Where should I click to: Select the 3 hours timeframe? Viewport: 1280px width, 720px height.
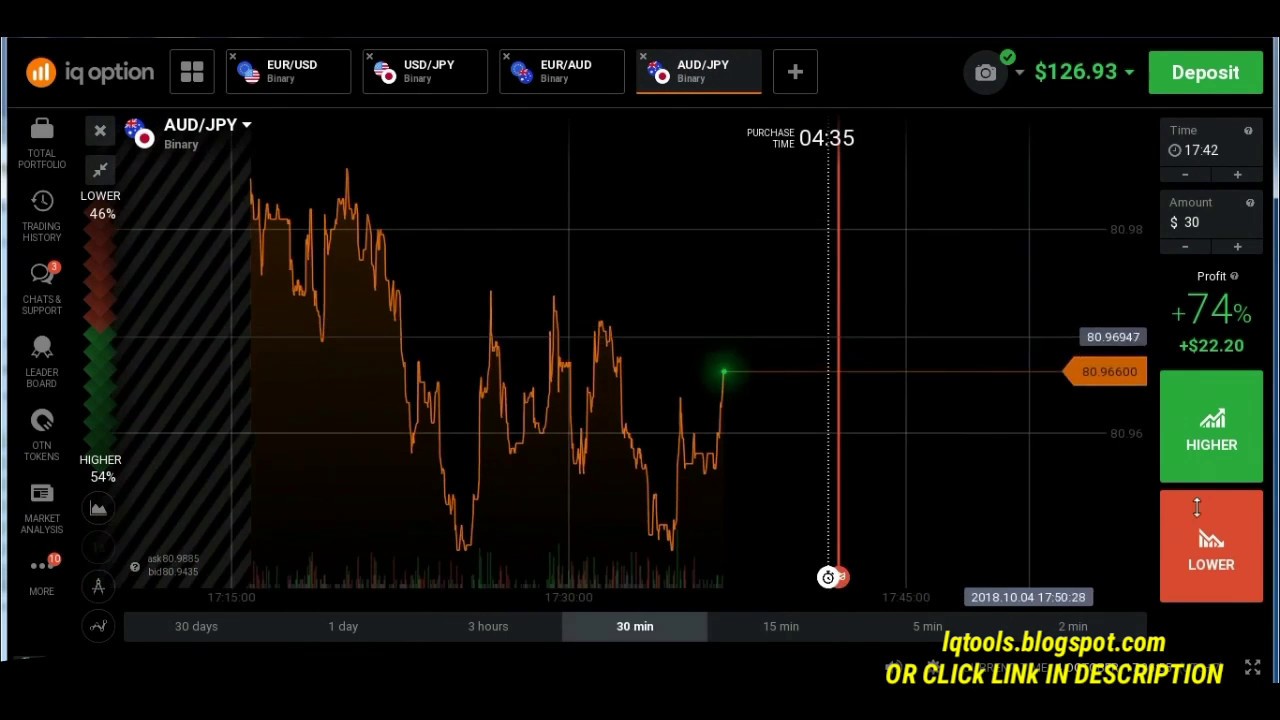488,626
